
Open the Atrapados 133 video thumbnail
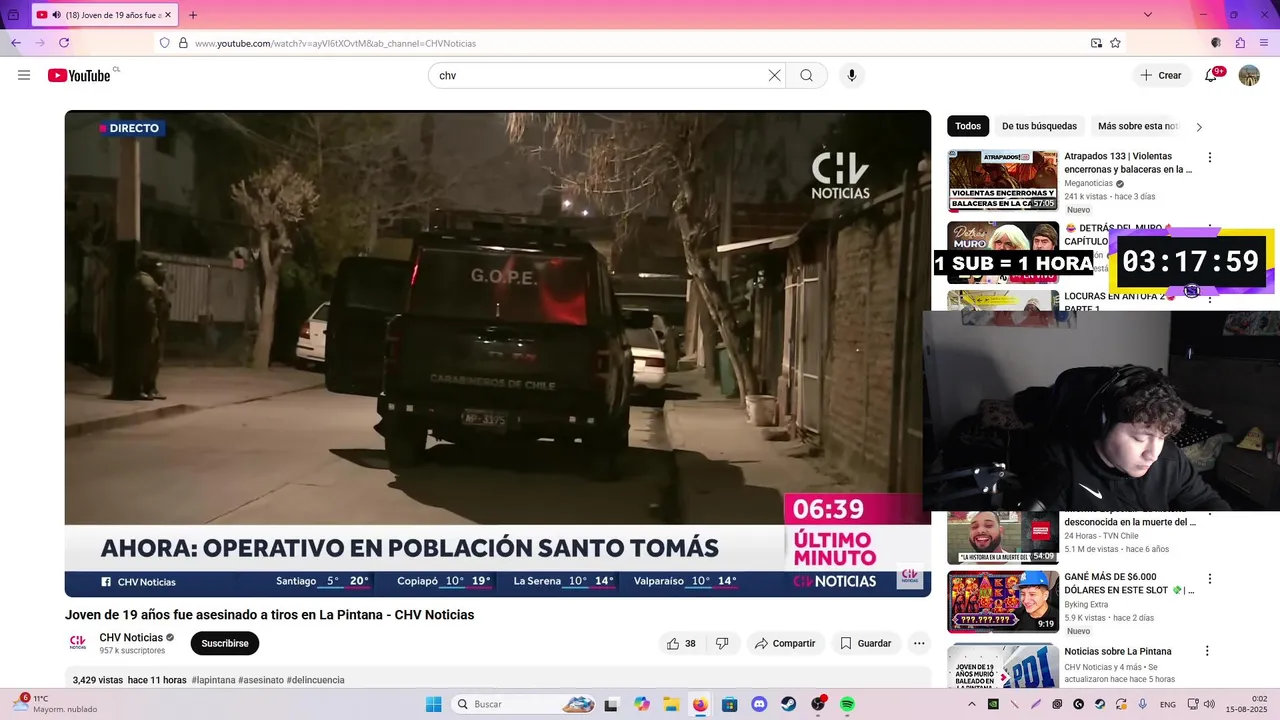1003,181
